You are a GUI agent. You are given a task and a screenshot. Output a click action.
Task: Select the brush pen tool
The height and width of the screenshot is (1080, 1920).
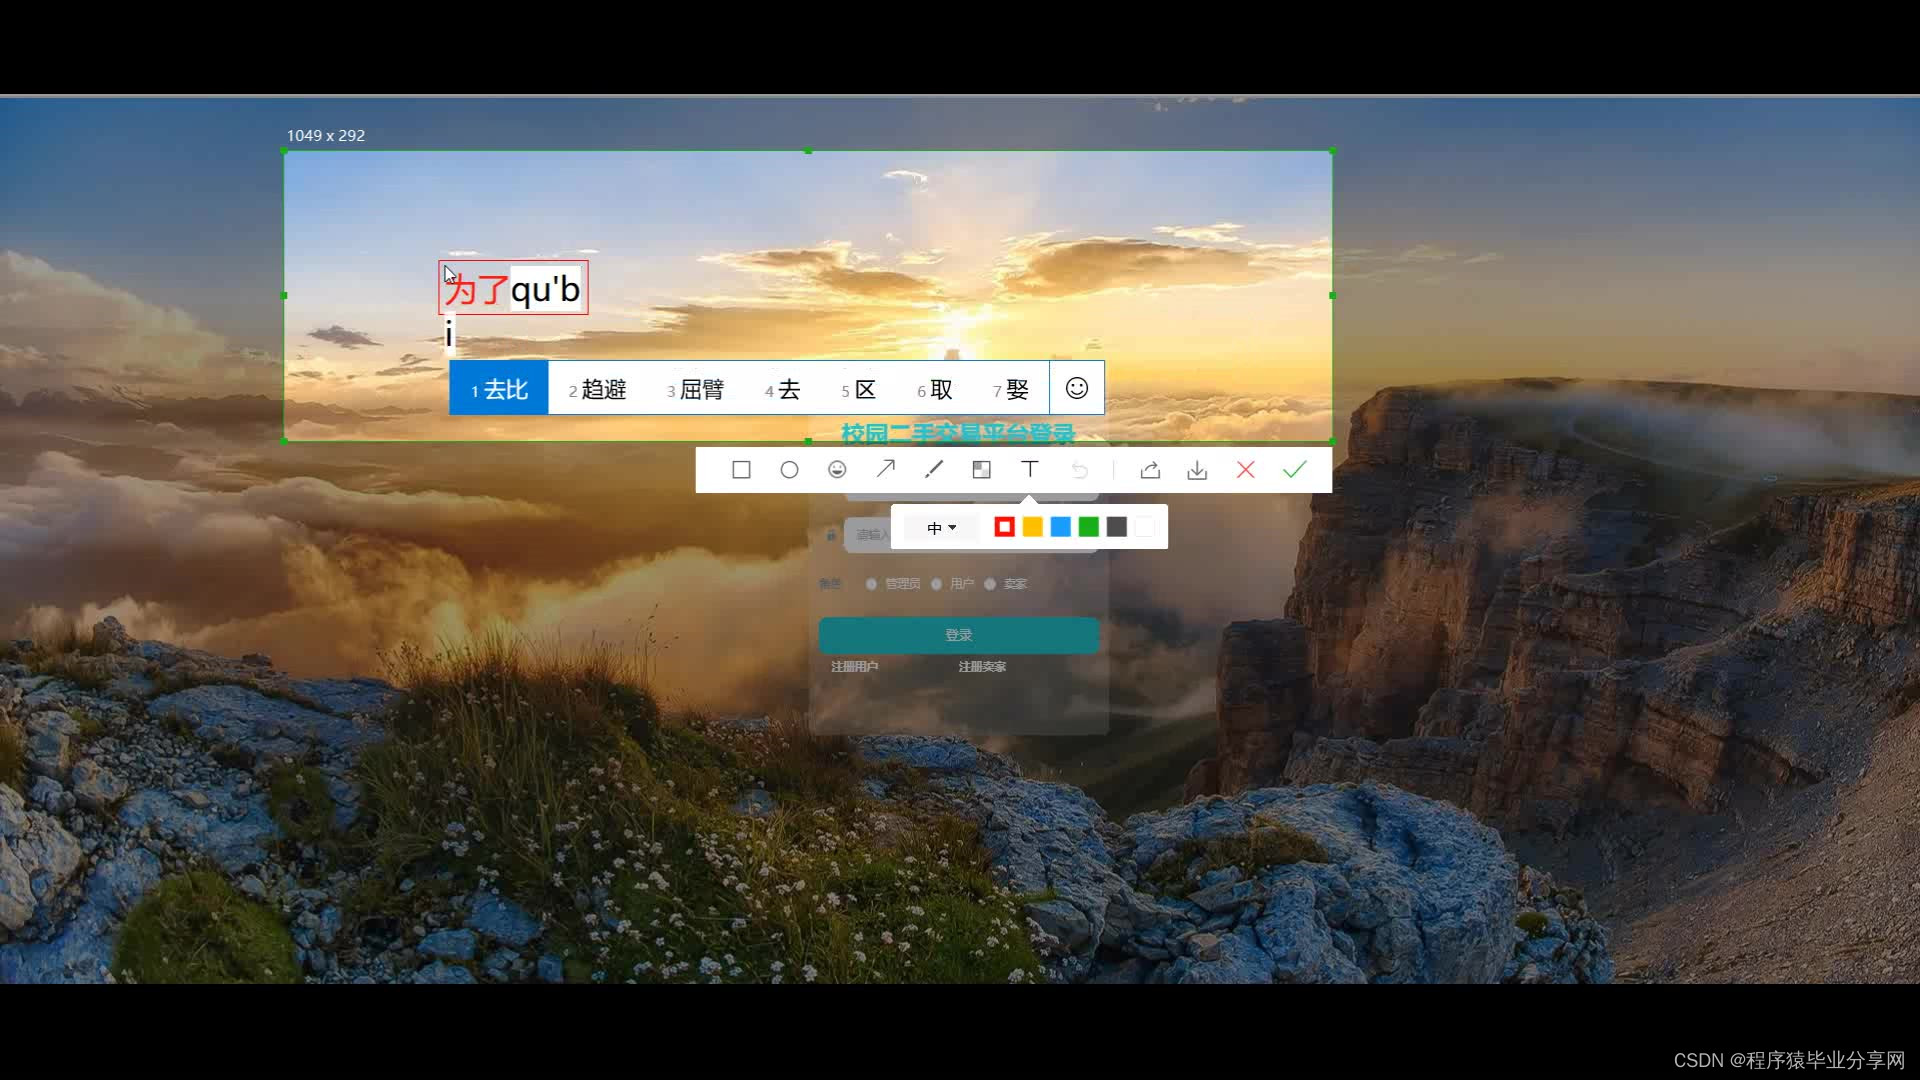pyautogui.click(x=934, y=469)
